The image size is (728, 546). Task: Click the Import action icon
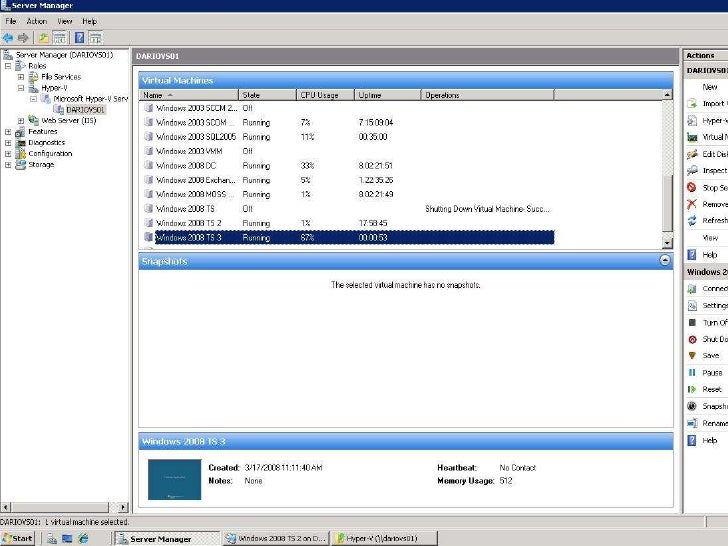(692, 104)
